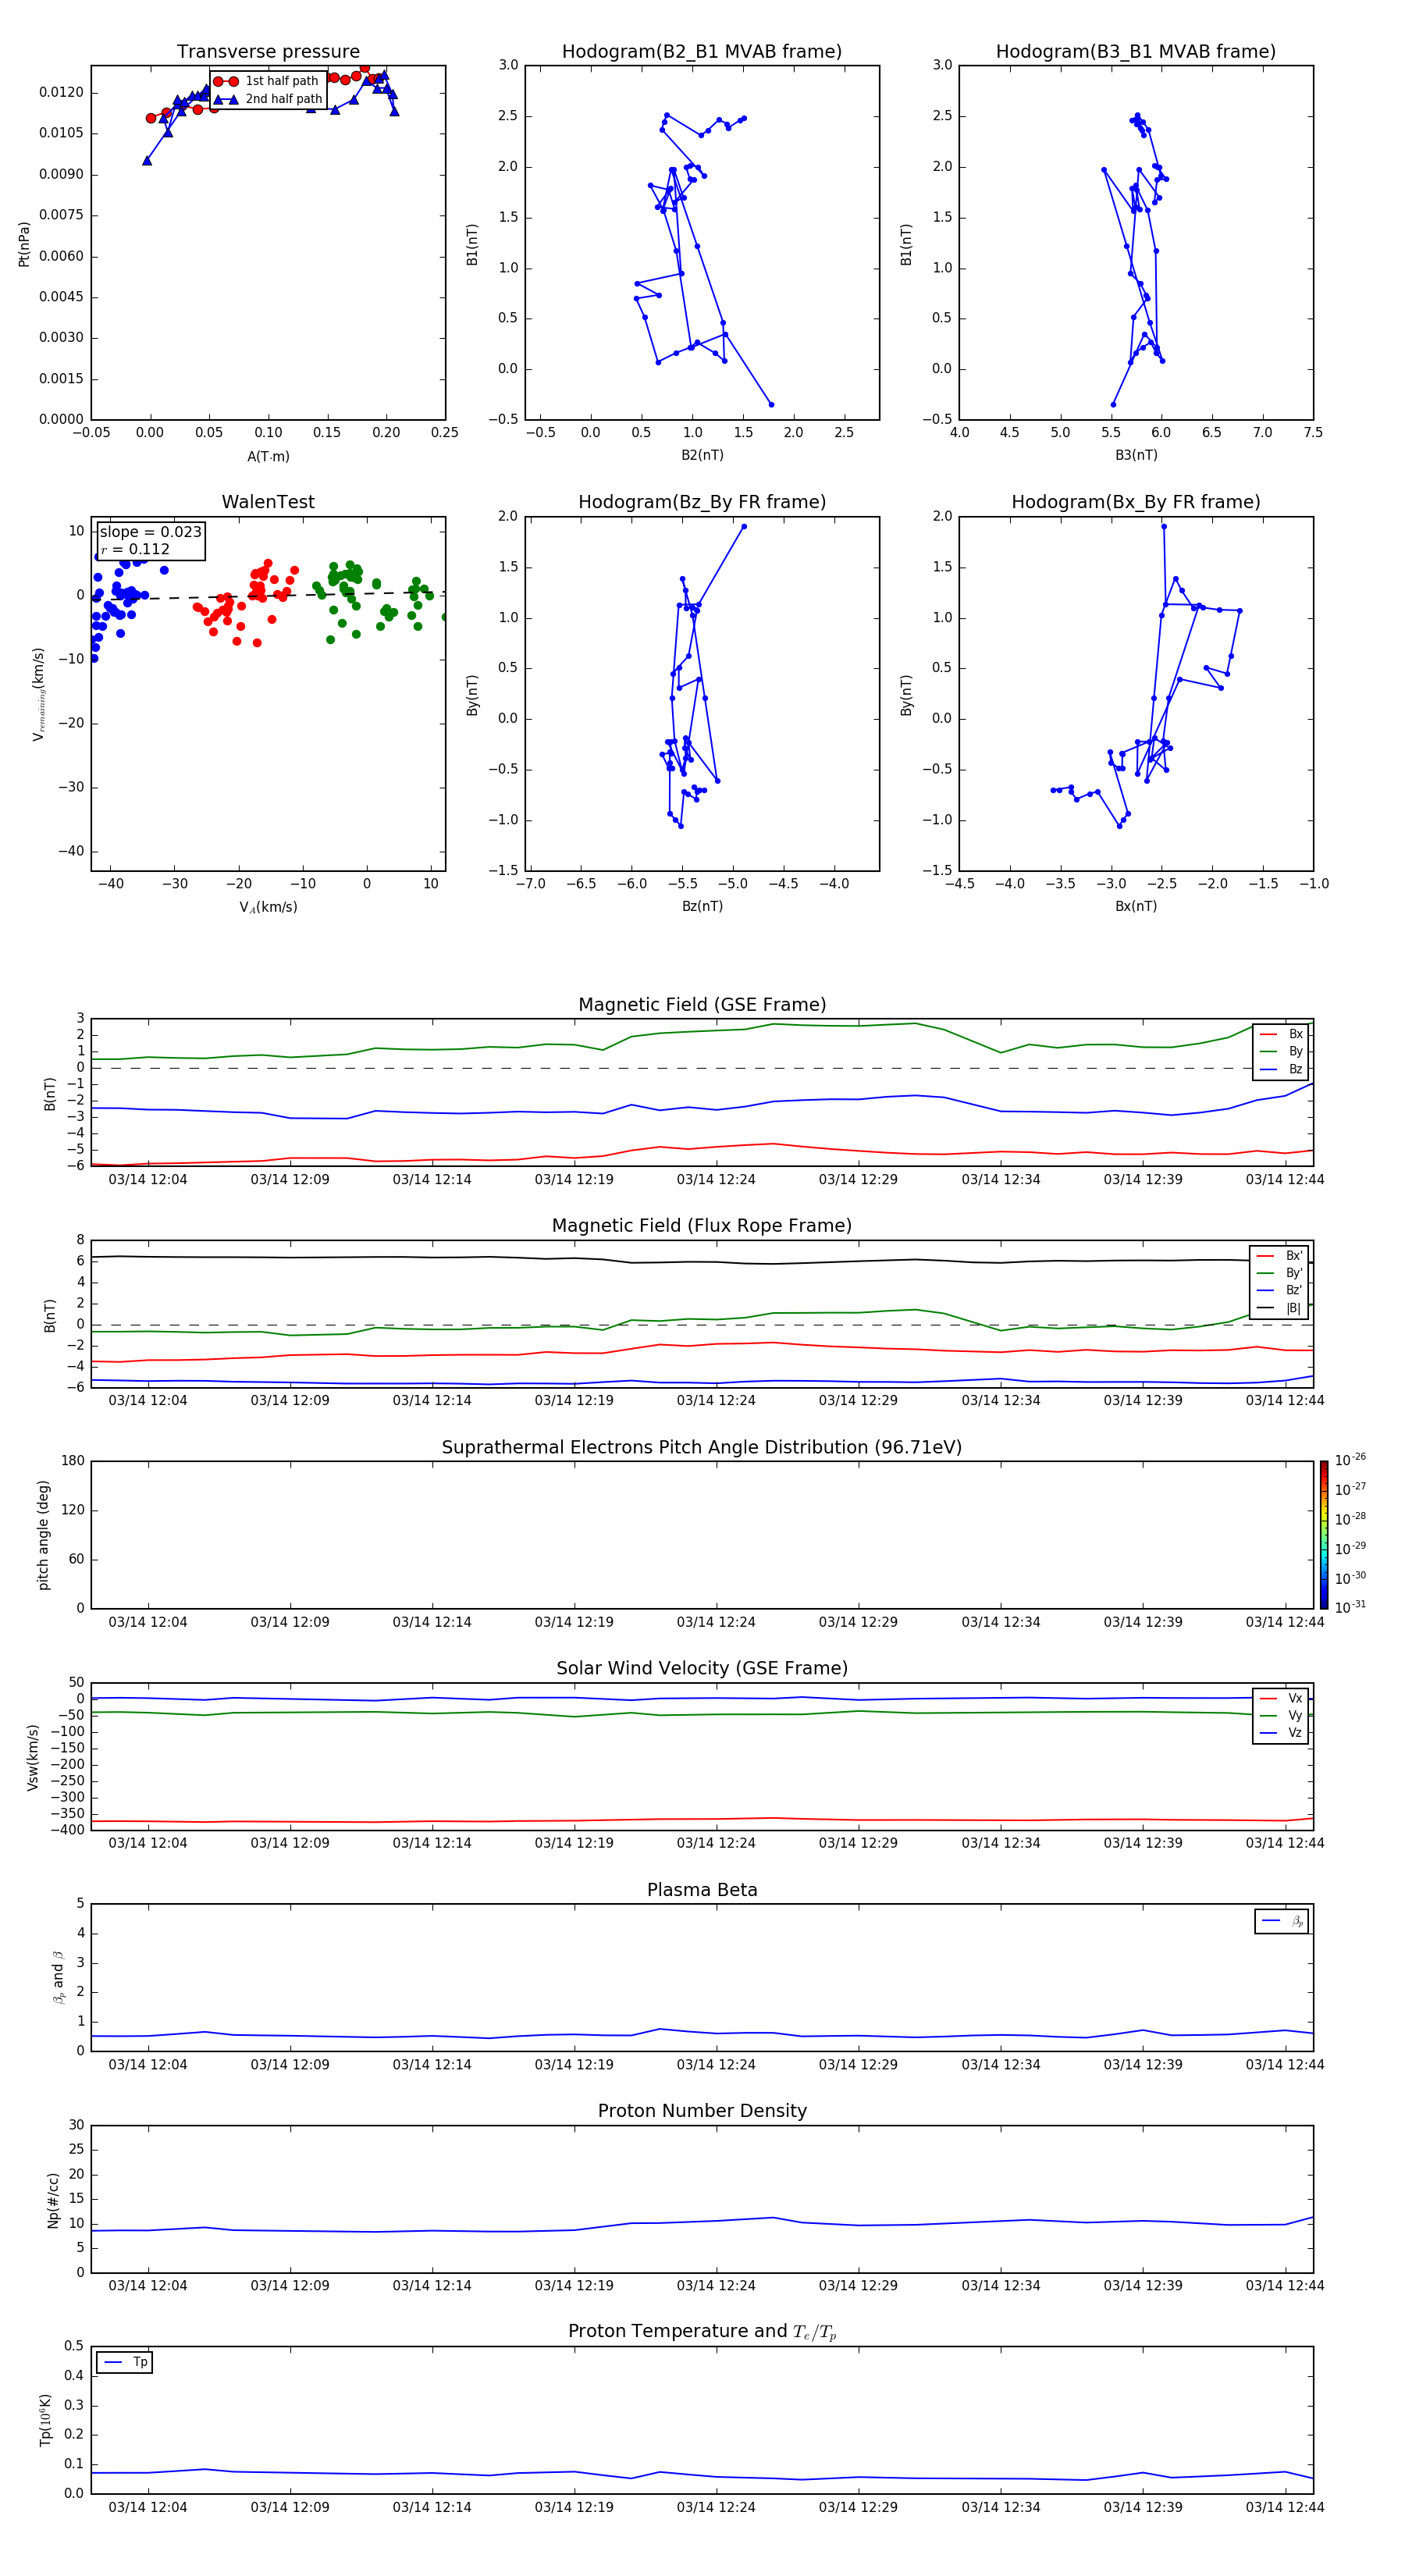Screen dimensions: 1405x2576
Task: Click the 'V_remaining(km/s)' y-axis label
Action: click(x=39, y=694)
